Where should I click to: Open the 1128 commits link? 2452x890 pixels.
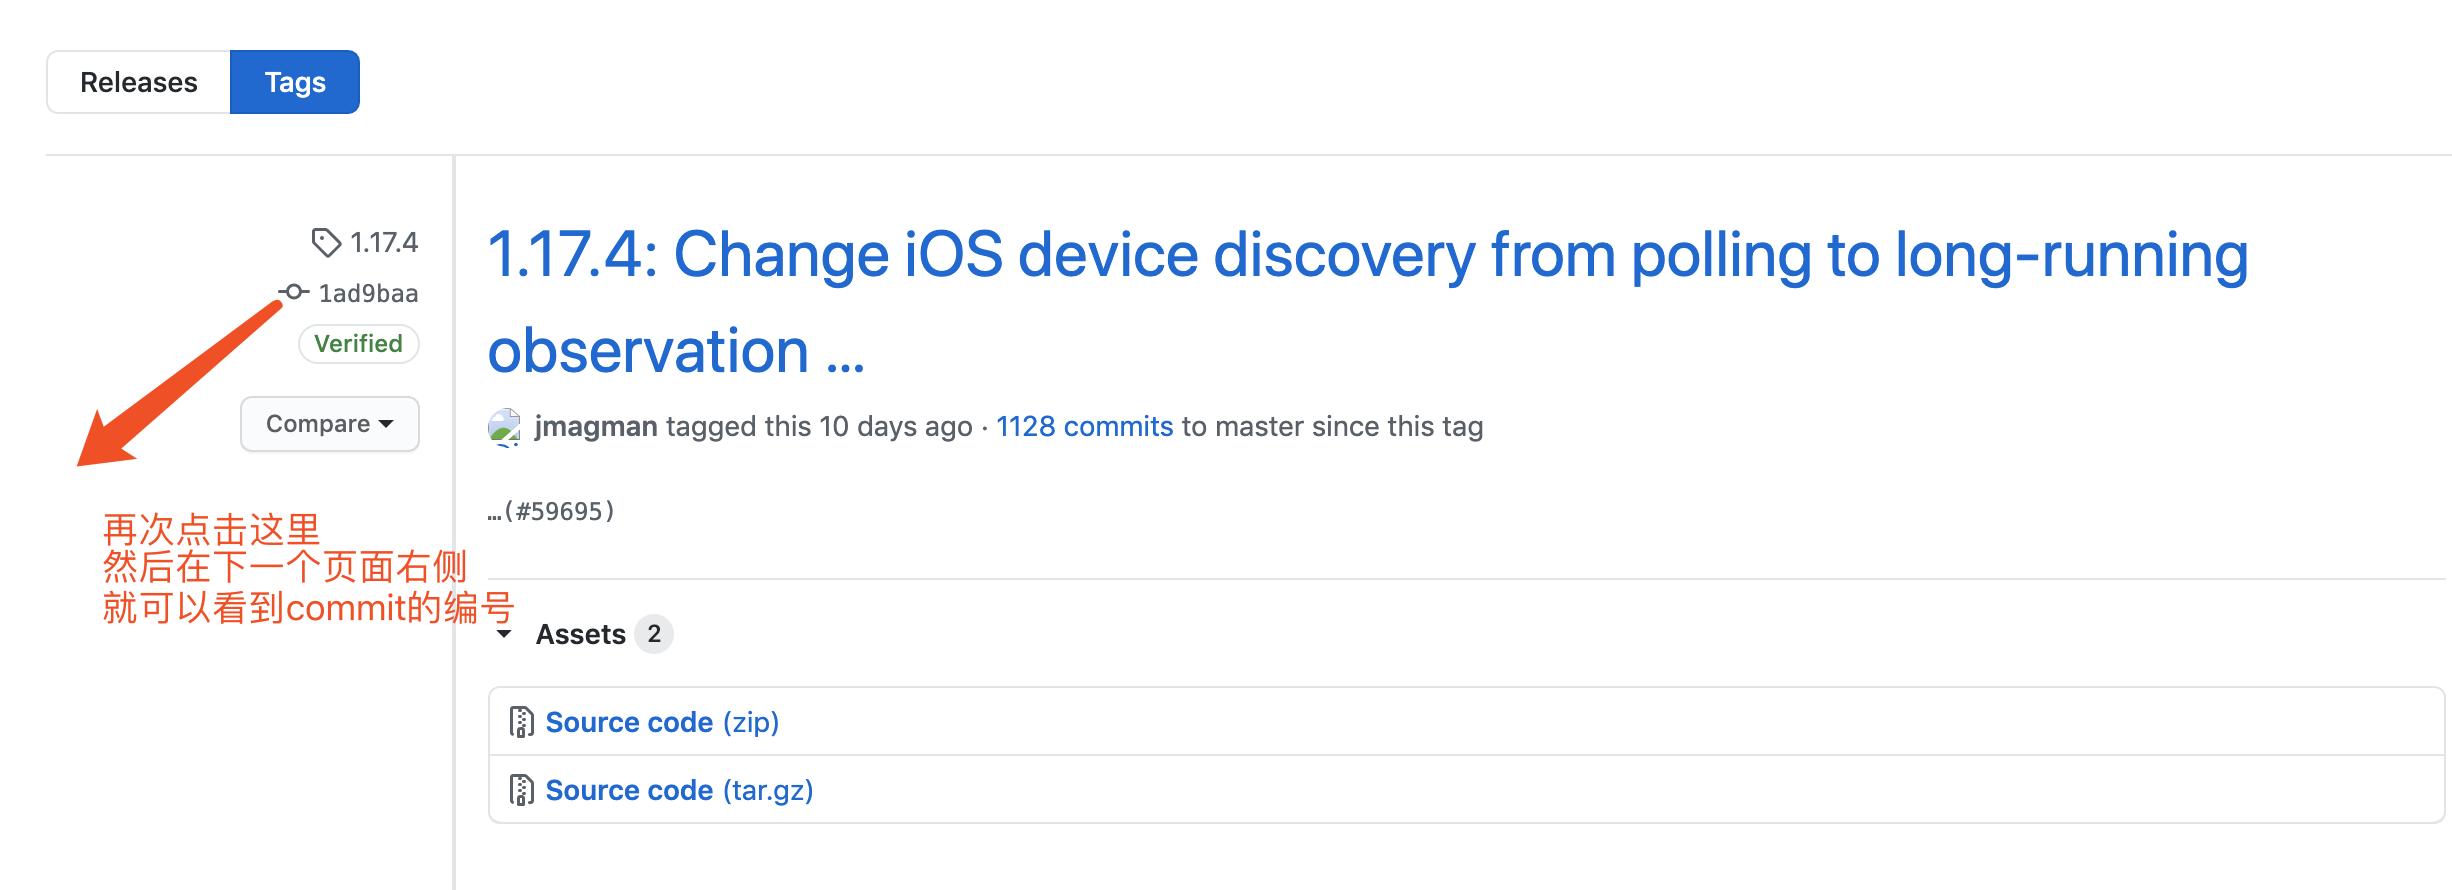tap(1084, 427)
